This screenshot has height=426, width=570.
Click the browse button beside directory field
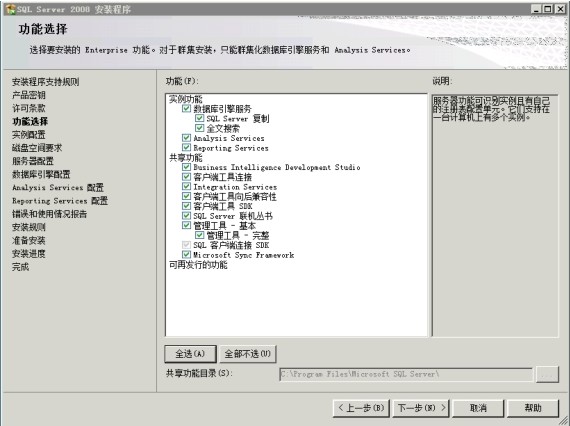[547, 374]
